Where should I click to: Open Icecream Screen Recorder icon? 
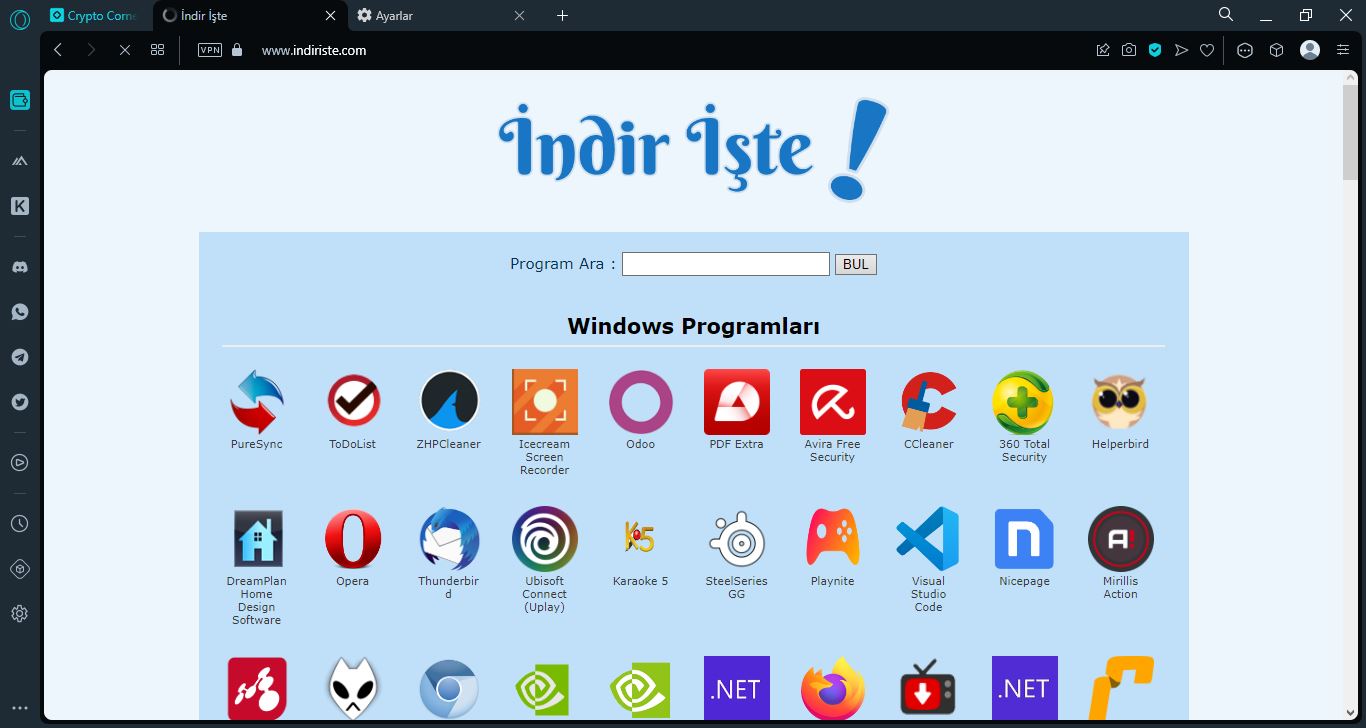click(545, 402)
